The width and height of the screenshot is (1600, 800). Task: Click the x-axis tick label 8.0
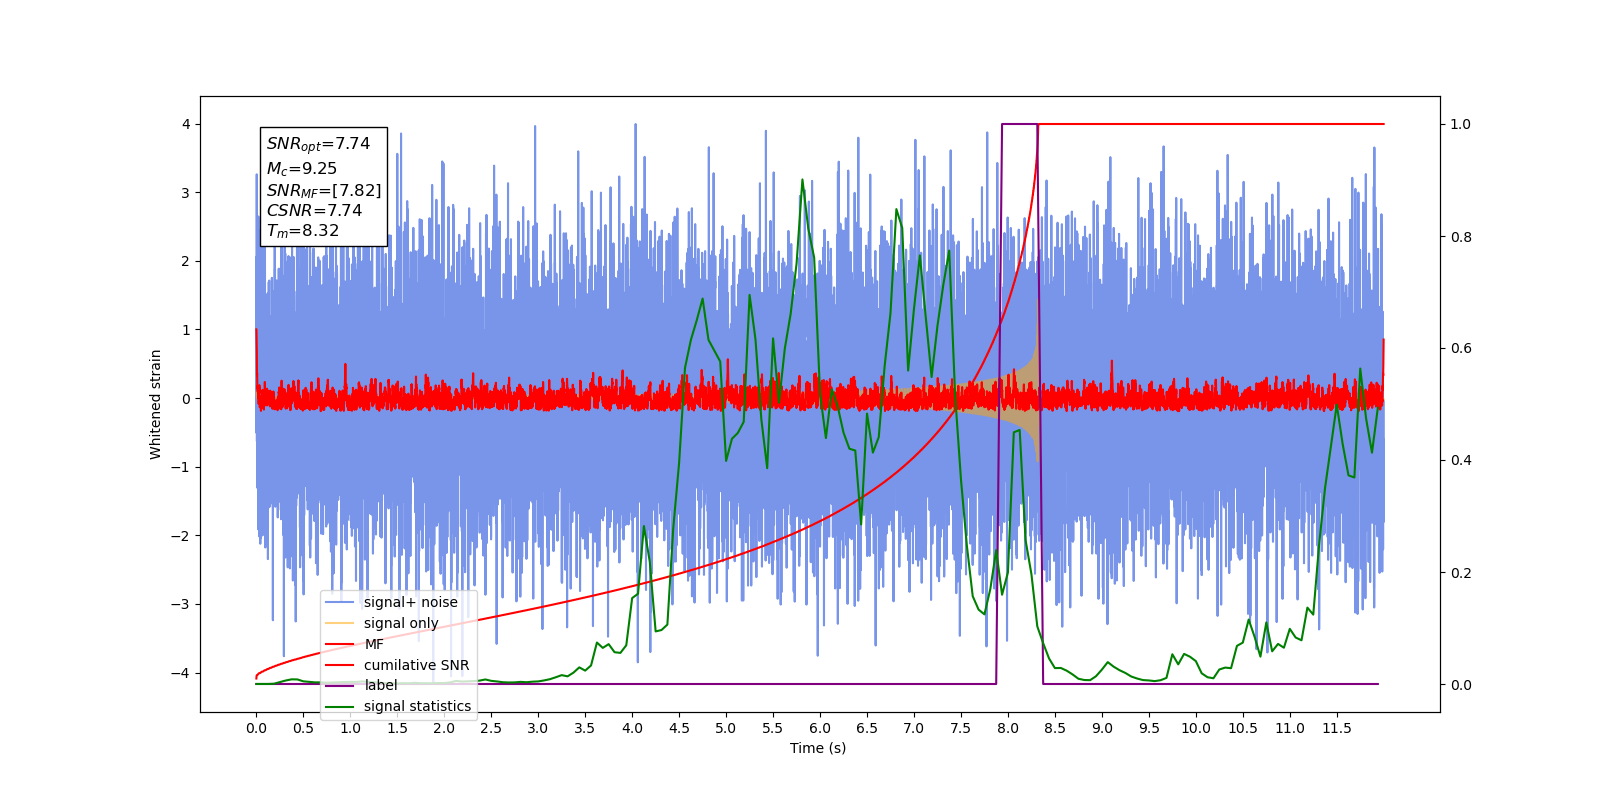(1008, 728)
